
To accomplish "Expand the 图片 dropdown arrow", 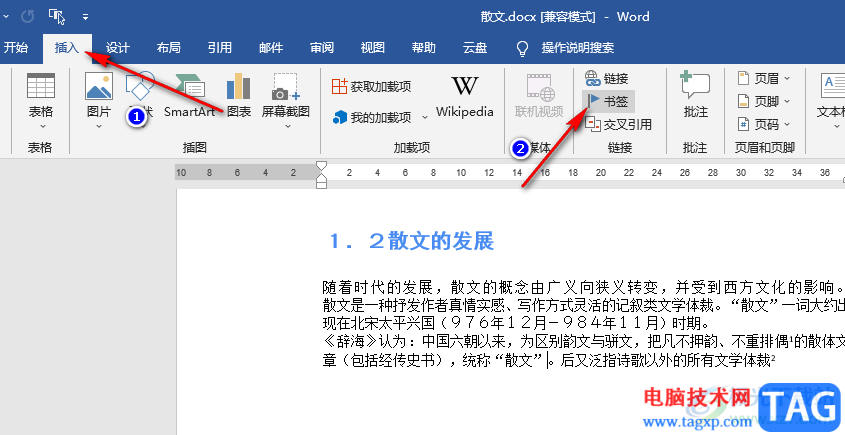I will [99, 127].
